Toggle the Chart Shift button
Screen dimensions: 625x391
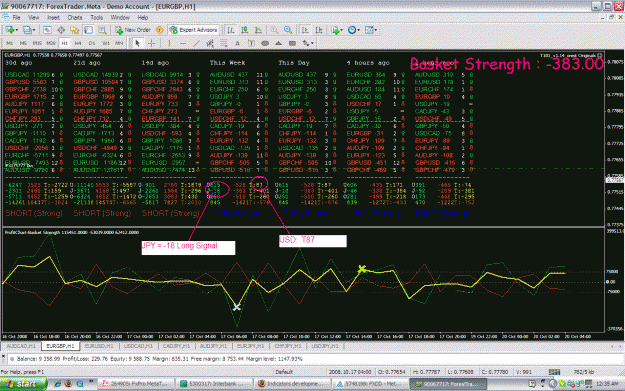319,30
